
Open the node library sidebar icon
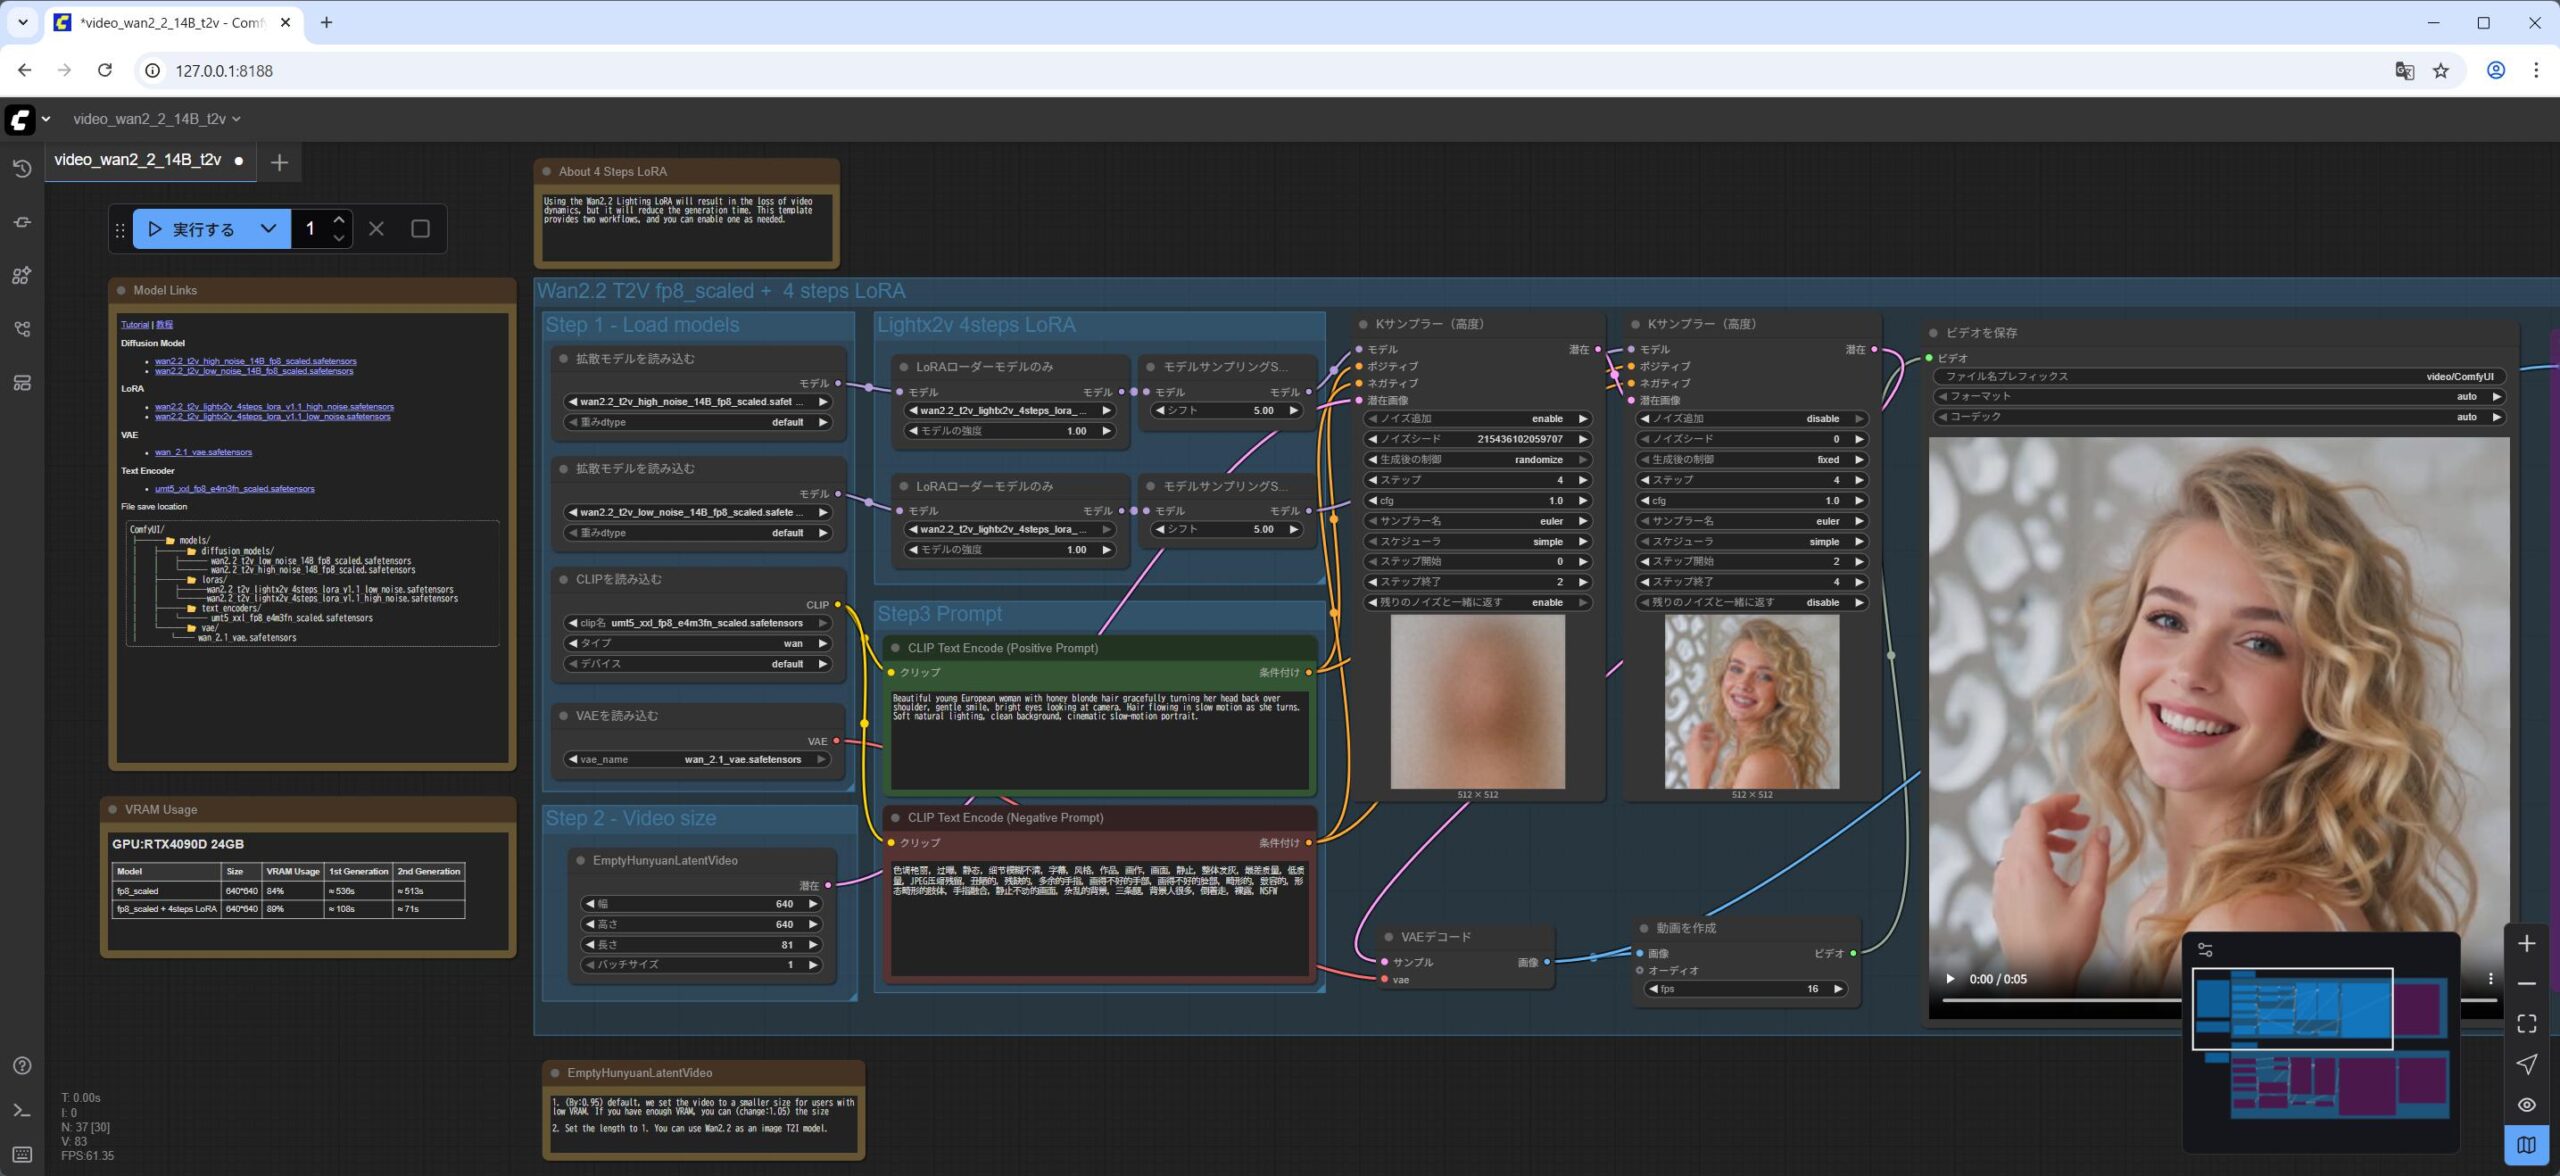(x=22, y=222)
